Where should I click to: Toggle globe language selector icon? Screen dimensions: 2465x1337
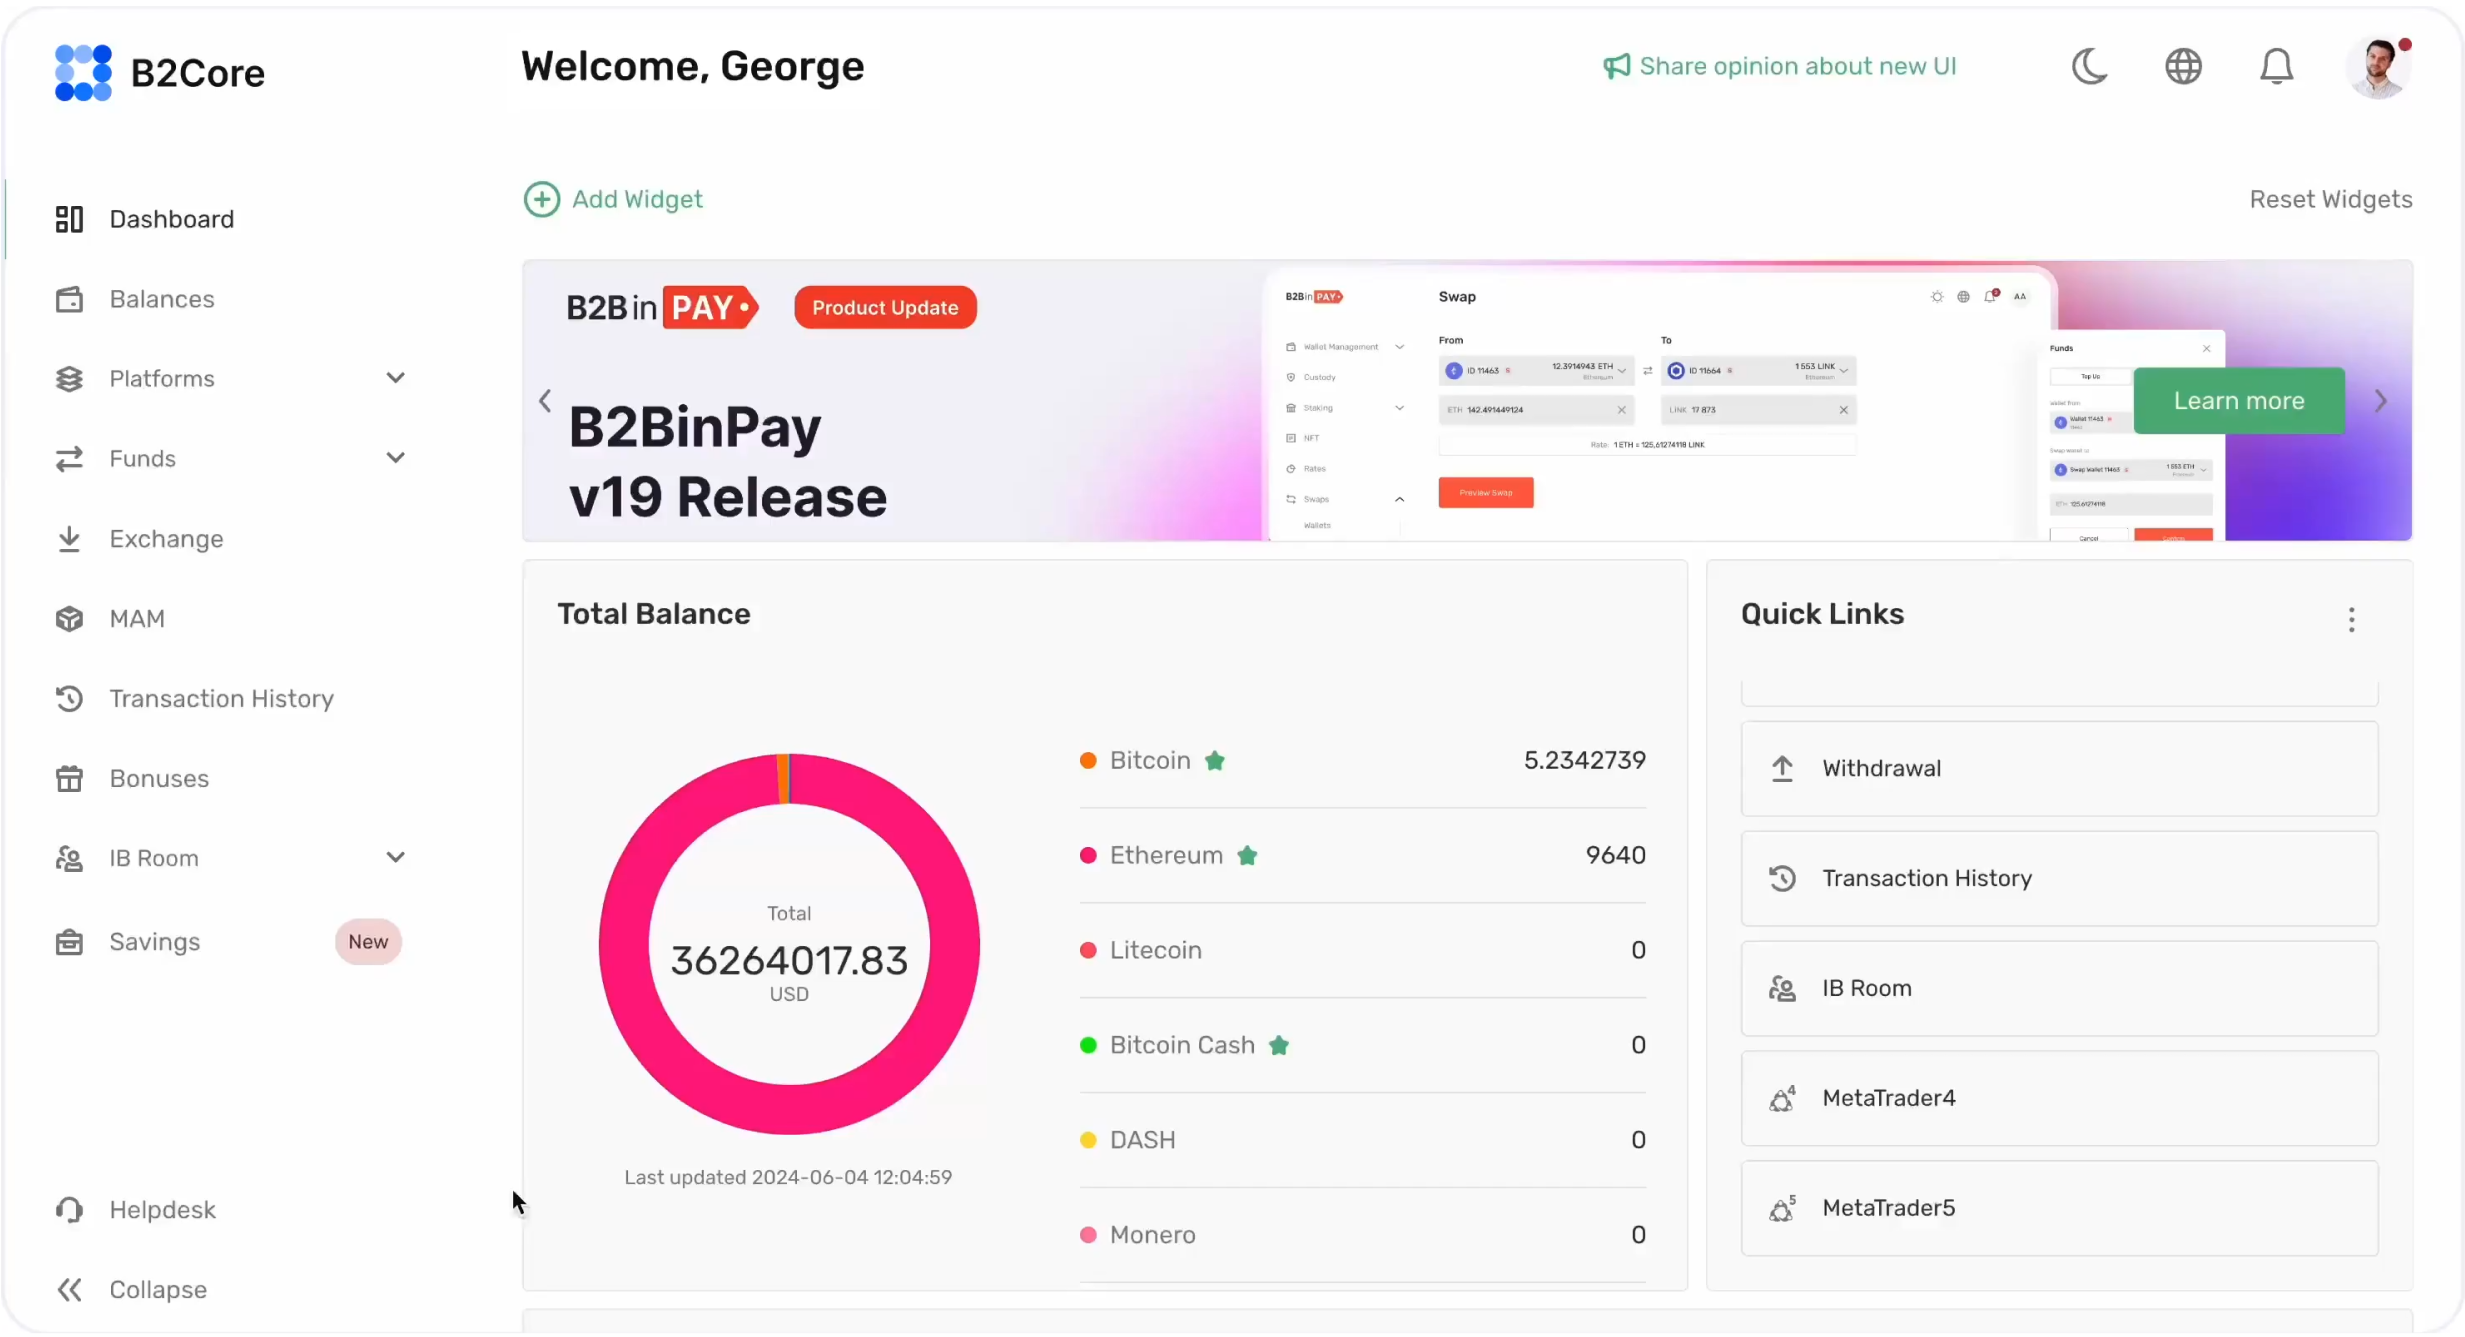pos(2183,66)
